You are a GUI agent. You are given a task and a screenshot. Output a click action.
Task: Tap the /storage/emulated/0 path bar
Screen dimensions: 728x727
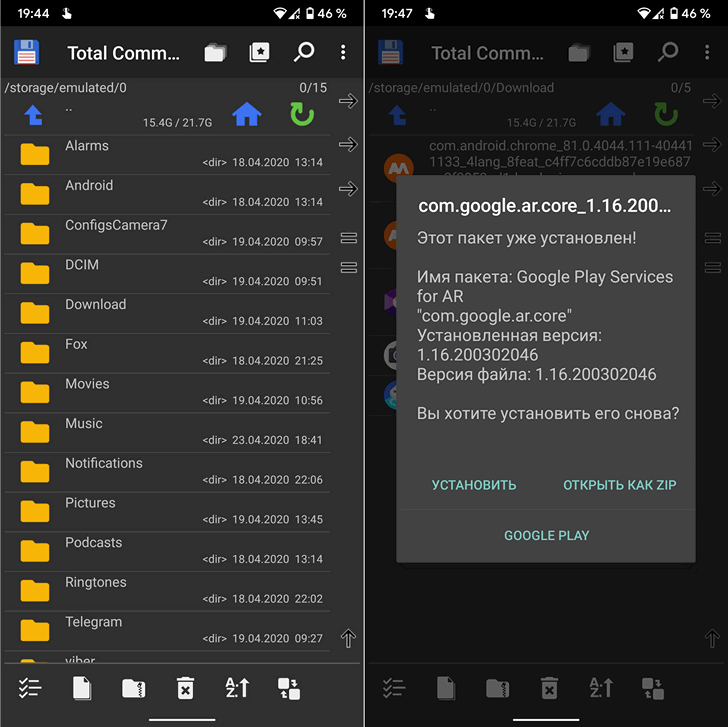click(x=167, y=88)
